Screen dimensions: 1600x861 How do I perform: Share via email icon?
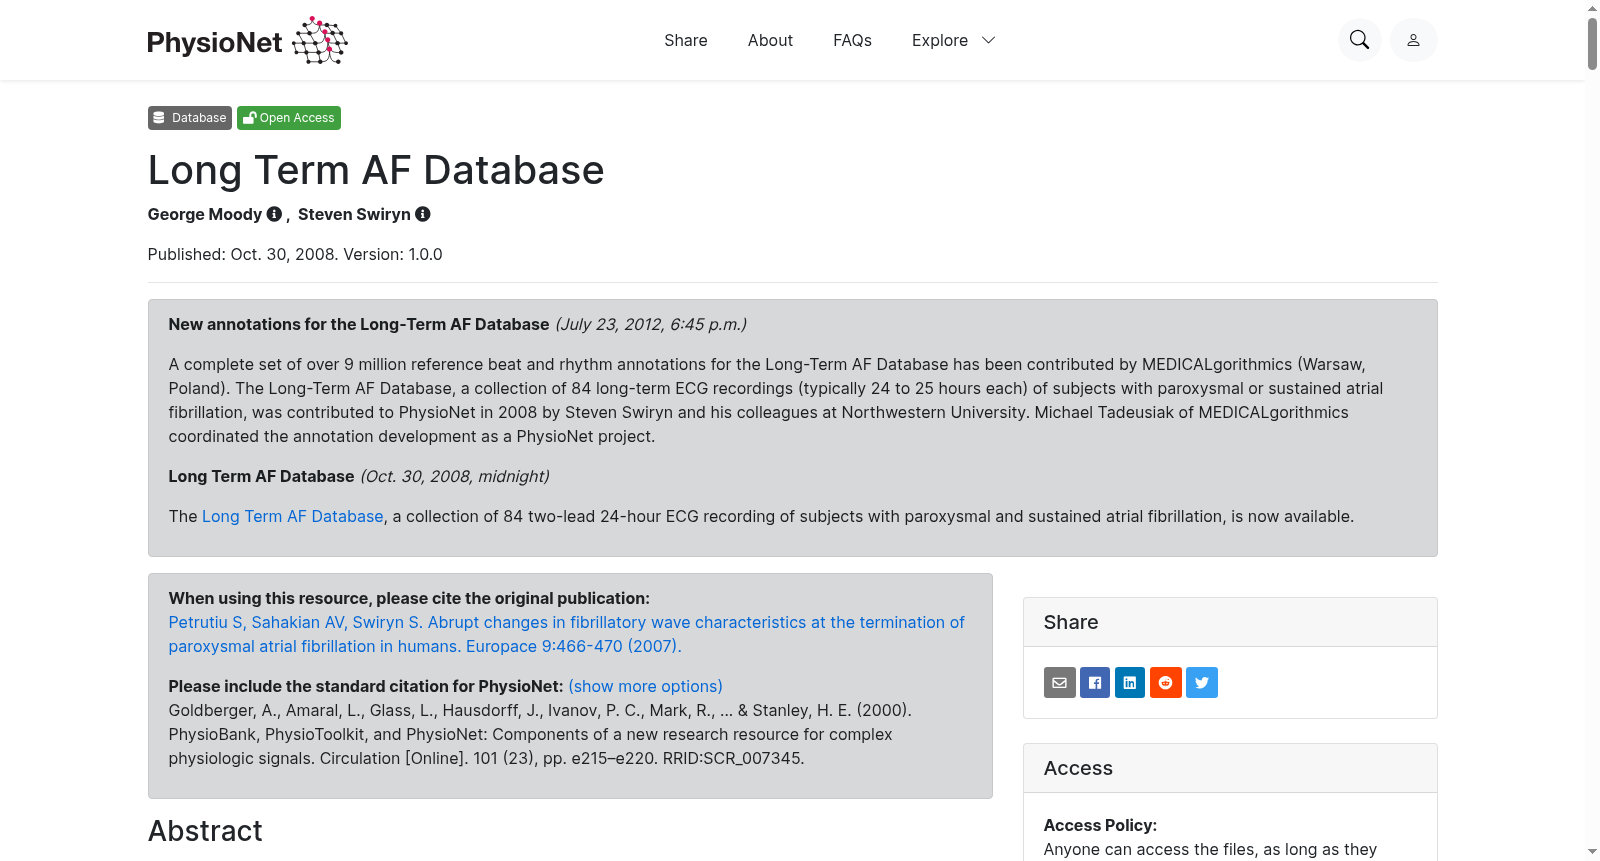tap(1060, 682)
